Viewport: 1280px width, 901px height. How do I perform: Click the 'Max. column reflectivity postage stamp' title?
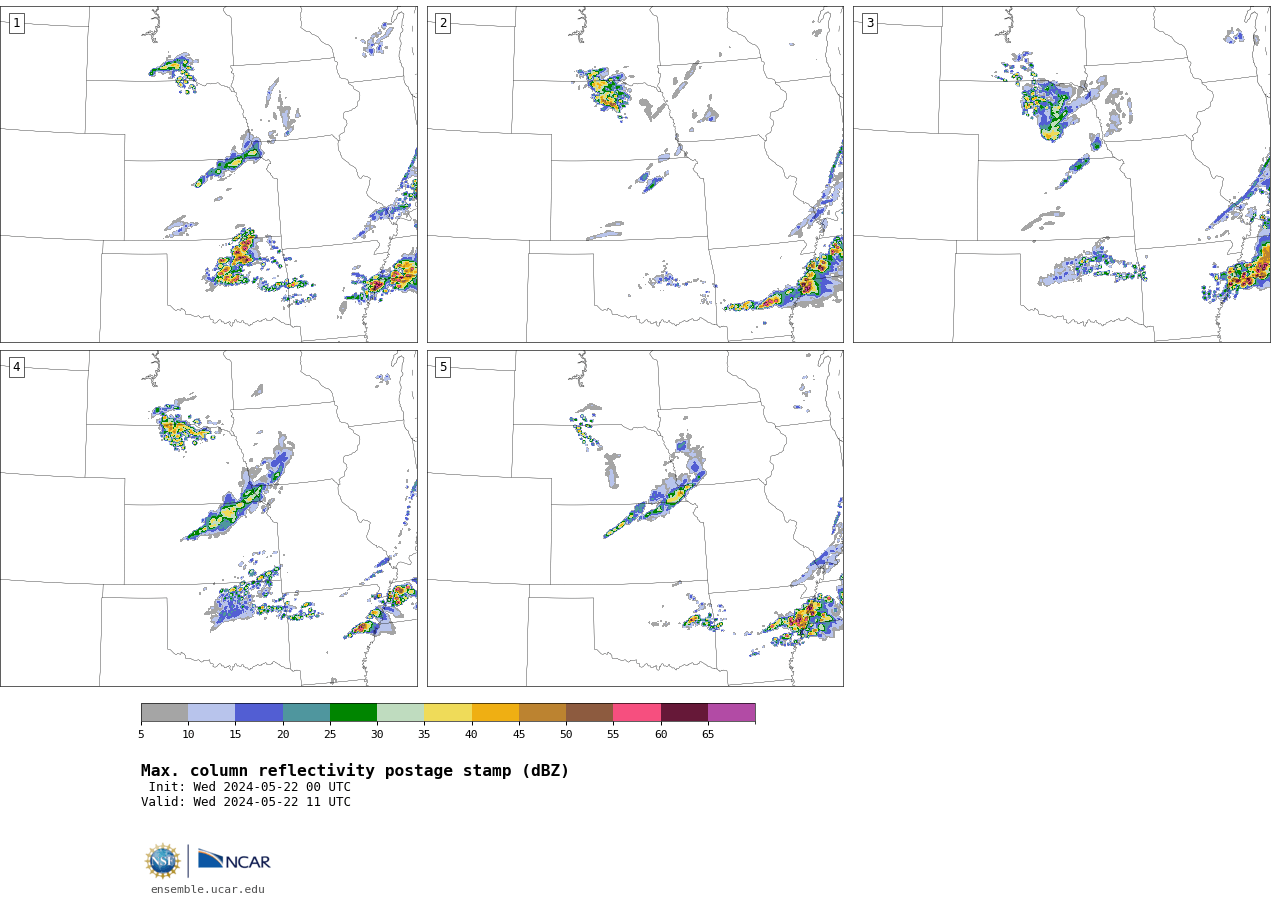(x=355, y=771)
